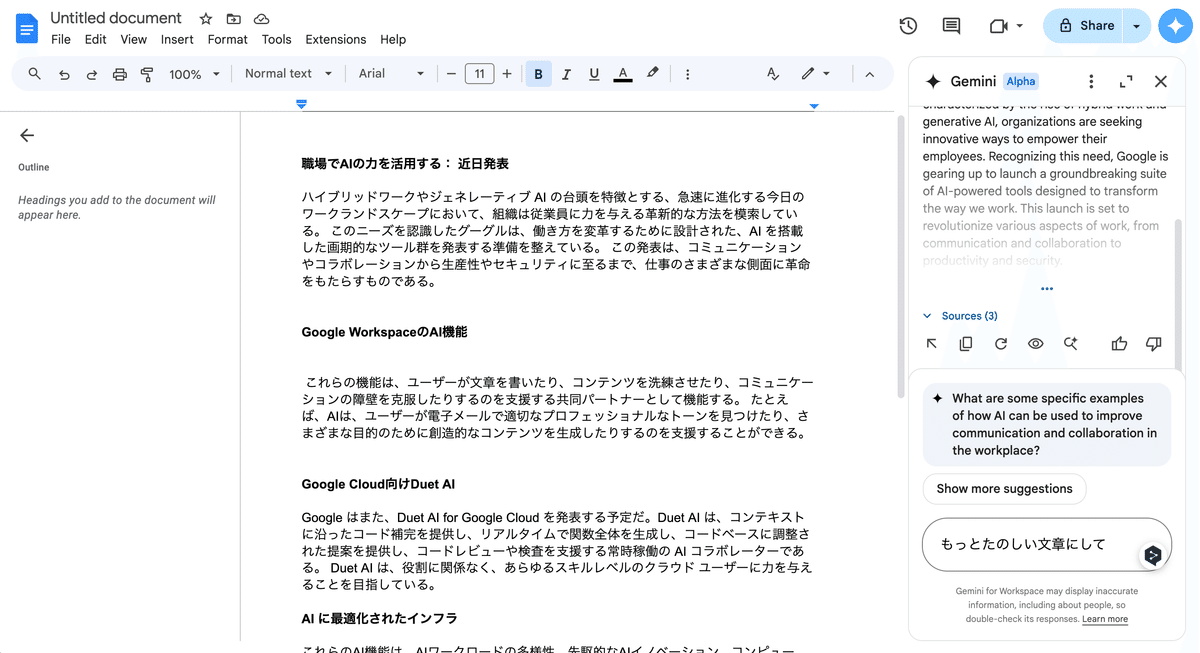
Task: Open version history clock icon
Action: pyautogui.click(x=908, y=26)
